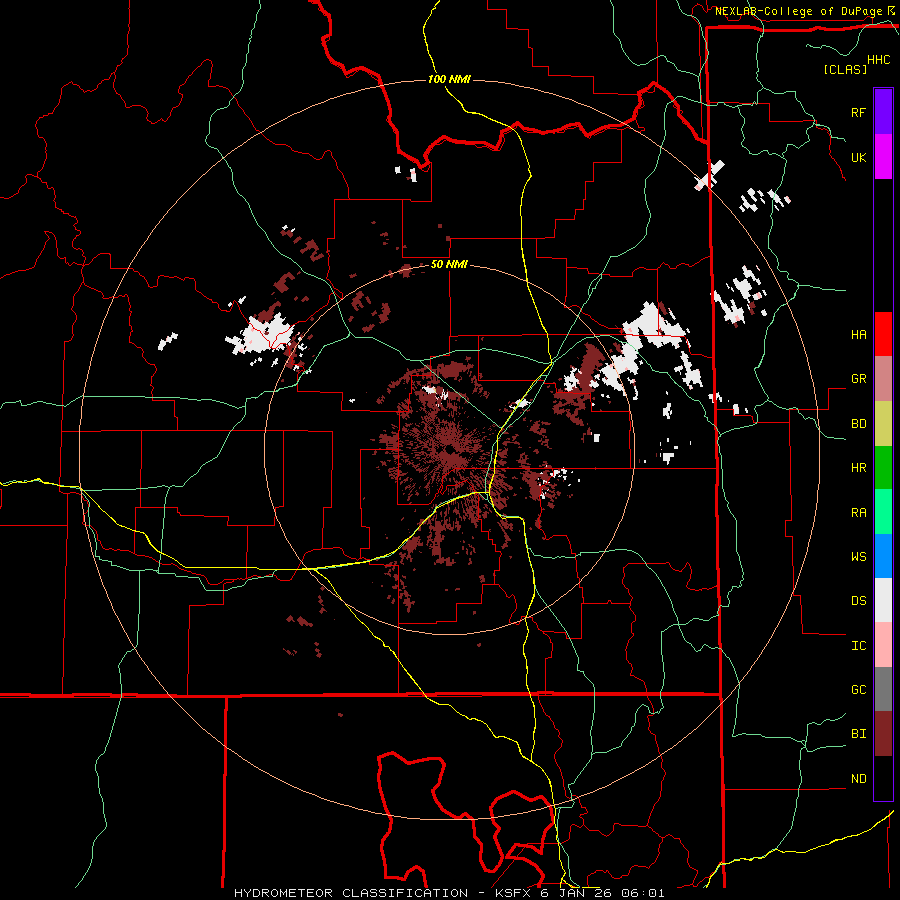
Task: Click the ND legend label
Action: click(858, 779)
